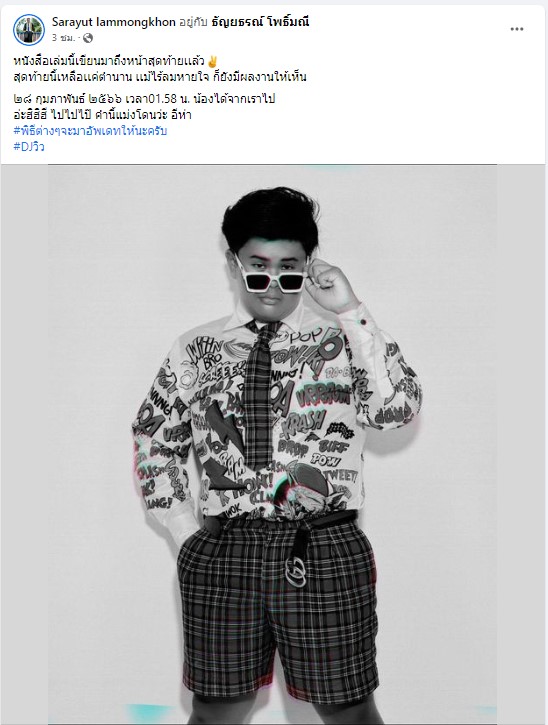The width and height of the screenshot is (548, 725).
Task: Click the second line ending ก็ยังมีผลงานให้เห็น
Action: 160,77
